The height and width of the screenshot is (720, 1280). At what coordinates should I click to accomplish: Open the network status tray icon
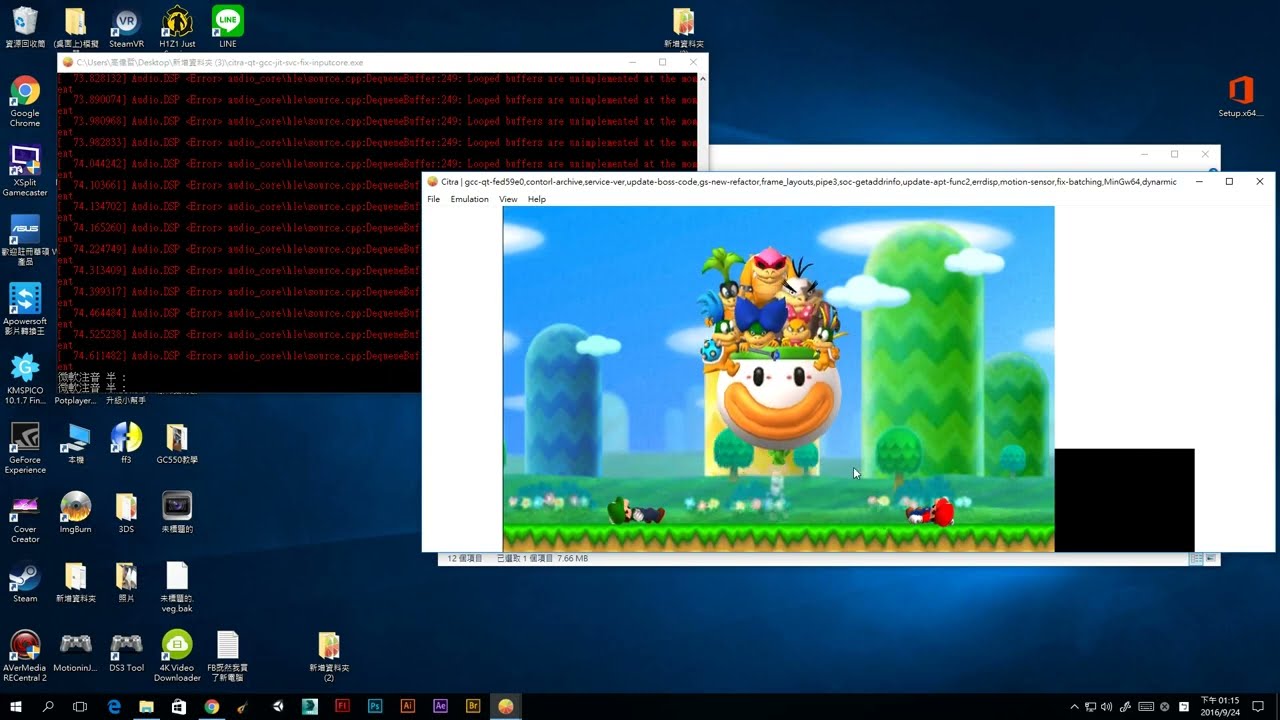click(x=1091, y=707)
